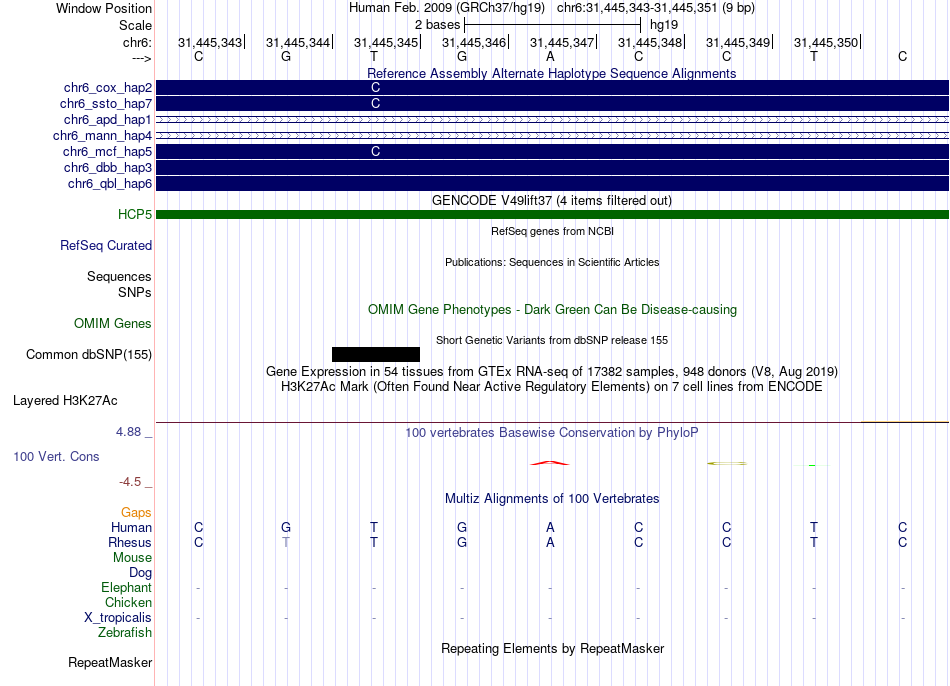This screenshot has height=686, width=950.
Task: Click the RefSeq genes from NCBI title
Action: tap(552, 231)
